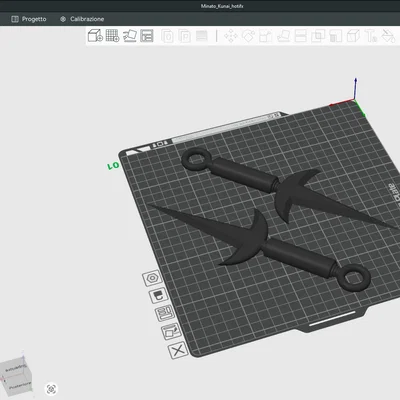Open plate settings hexagon icon
Viewport: 400px width, 400px height.
152,278
